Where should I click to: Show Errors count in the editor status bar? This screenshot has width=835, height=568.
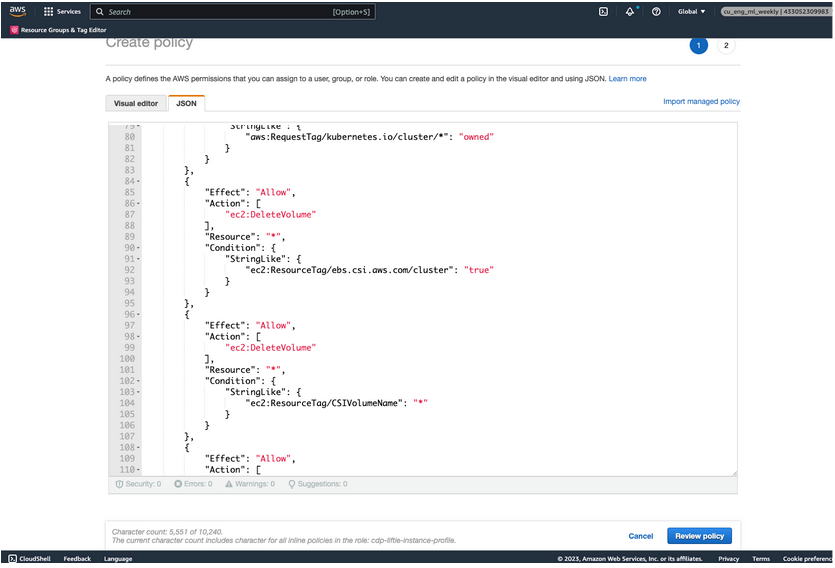192,484
